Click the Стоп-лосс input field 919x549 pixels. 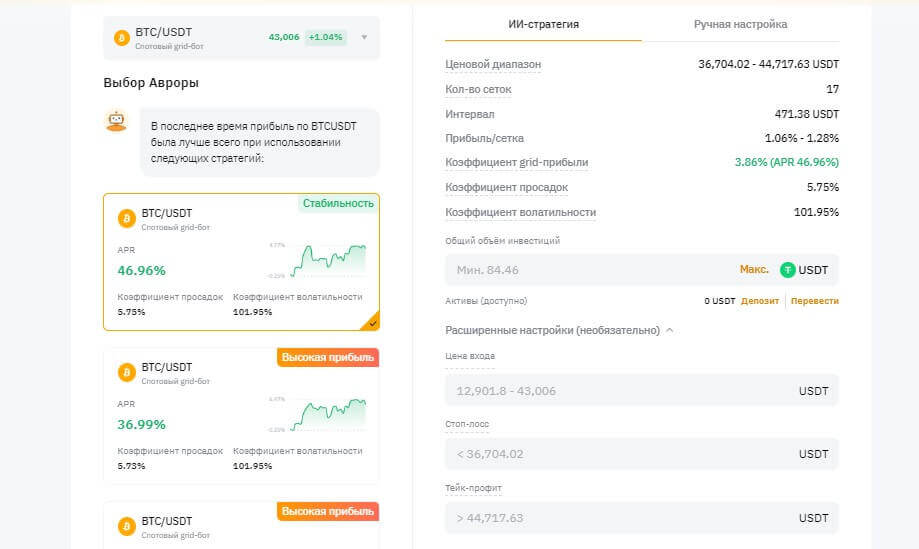[620, 454]
